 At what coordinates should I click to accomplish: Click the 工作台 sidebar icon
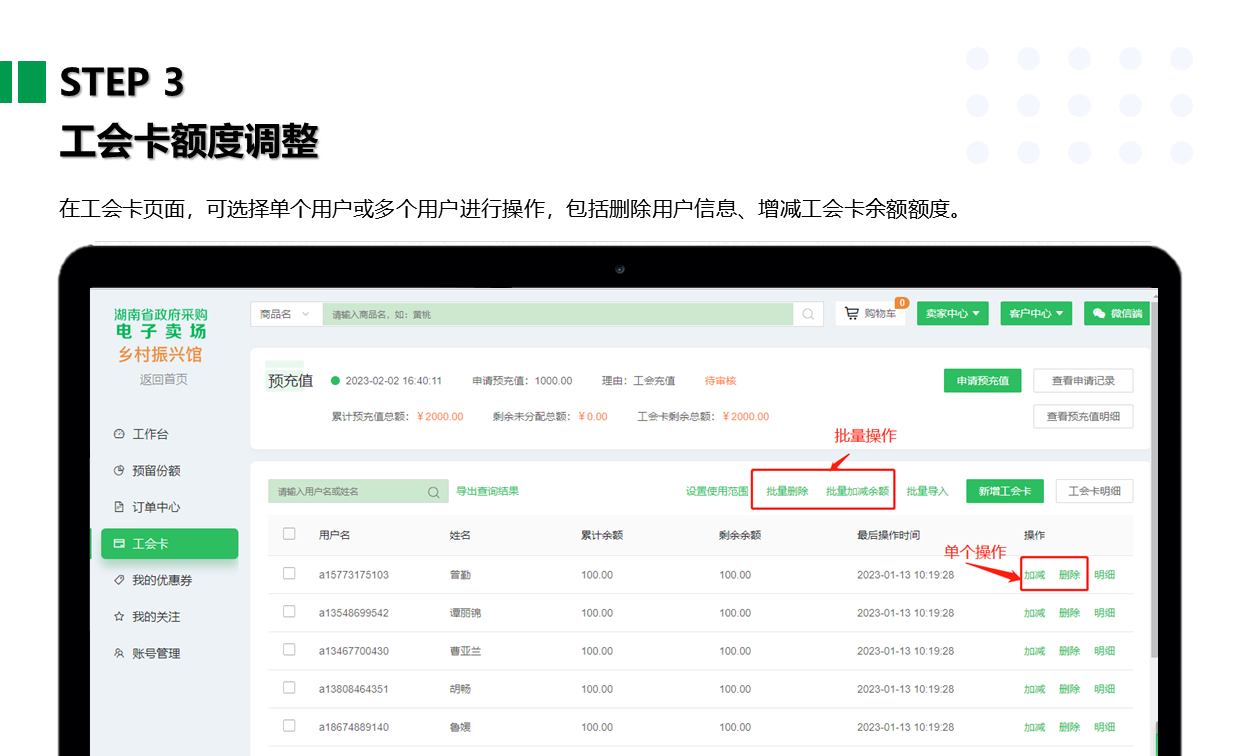[x=119, y=434]
